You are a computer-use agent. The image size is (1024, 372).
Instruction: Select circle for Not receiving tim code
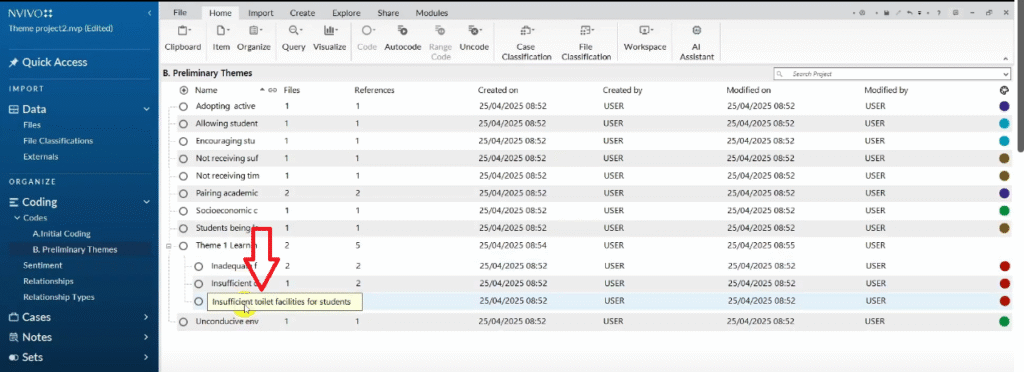point(184,176)
